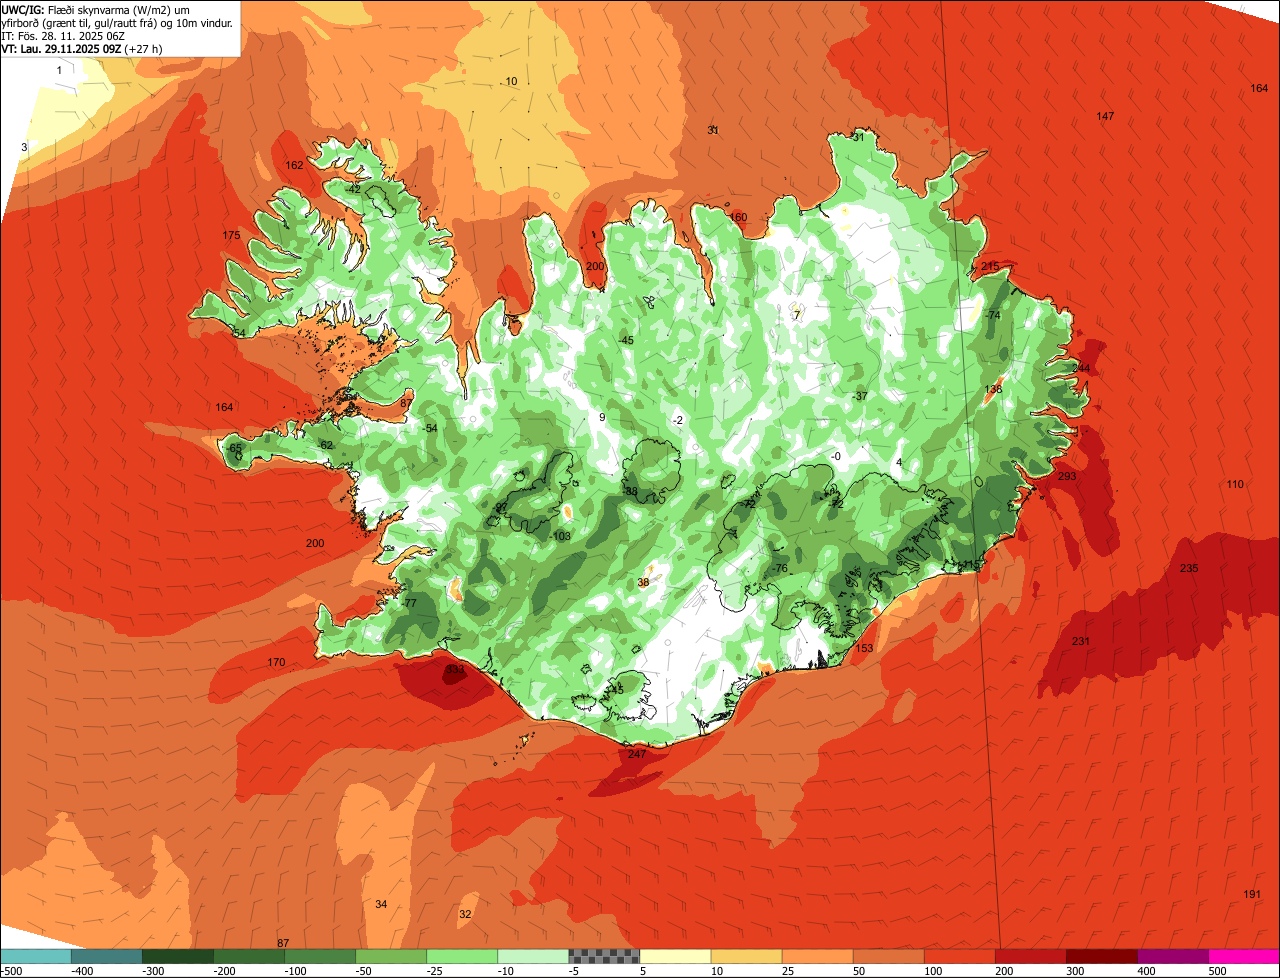Select the land value '-77'
This screenshot has width=1280, height=978.
point(408,603)
